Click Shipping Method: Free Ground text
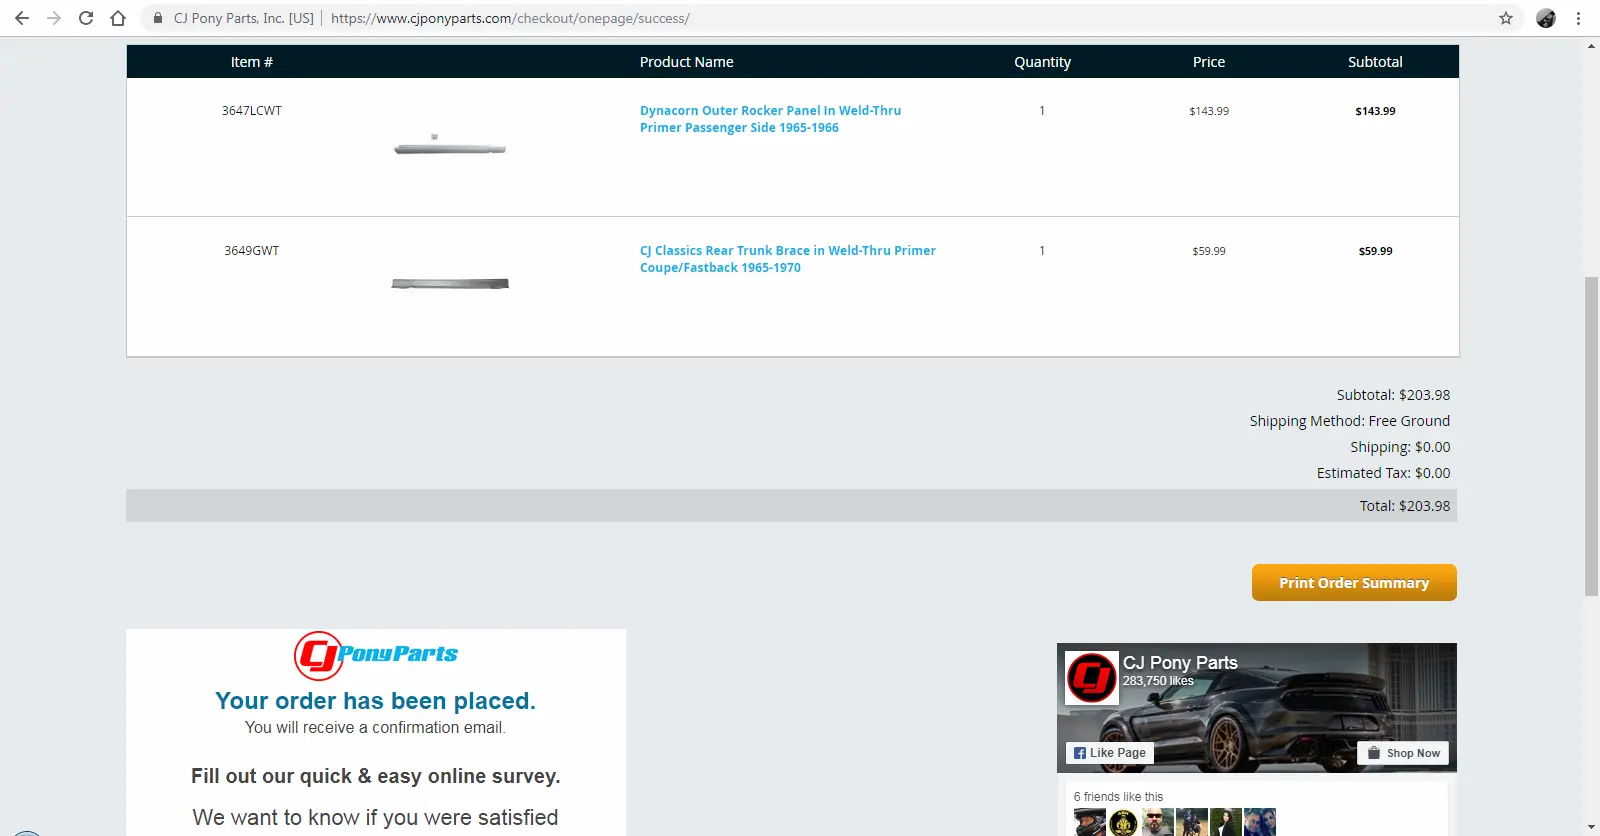This screenshot has width=1600, height=836. 1349,421
